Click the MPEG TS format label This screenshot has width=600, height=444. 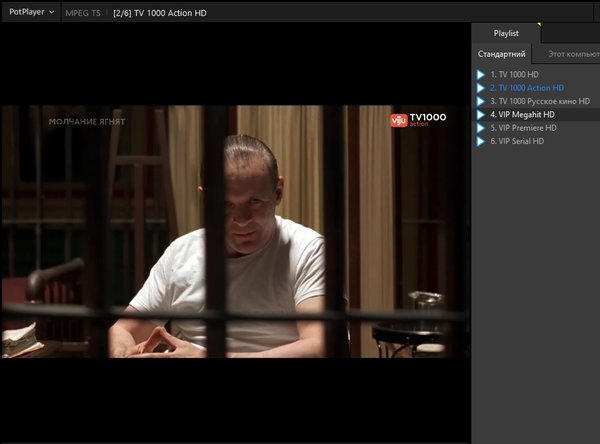point(83,13)
